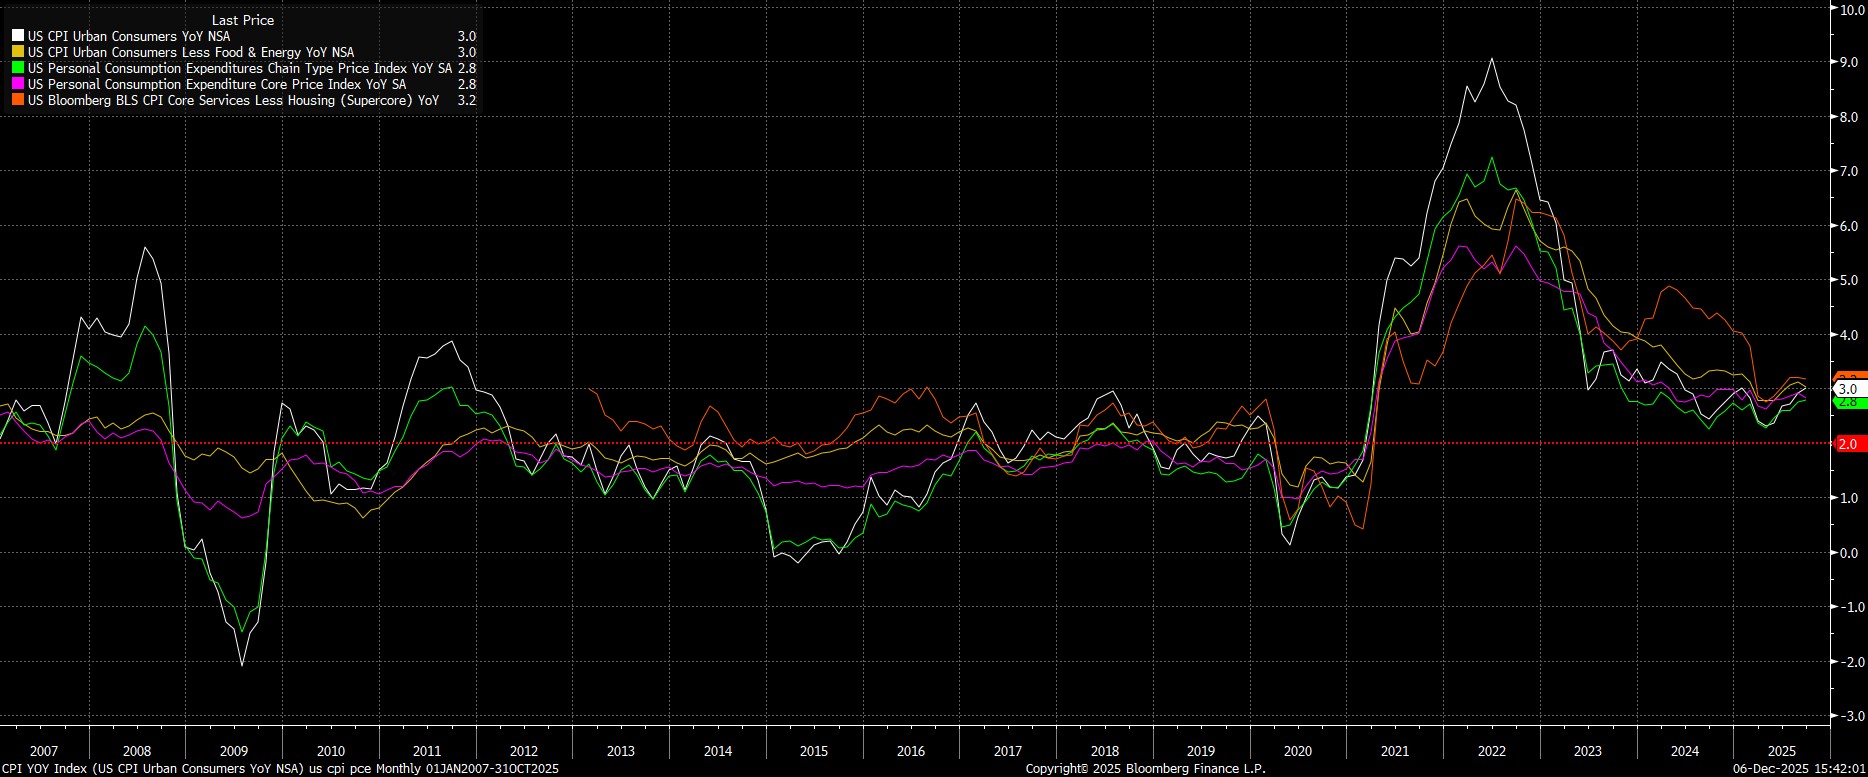
Task: Click the Bloomberg Finance L.P. copyright notice
Action: click(x=1145, y=769)
